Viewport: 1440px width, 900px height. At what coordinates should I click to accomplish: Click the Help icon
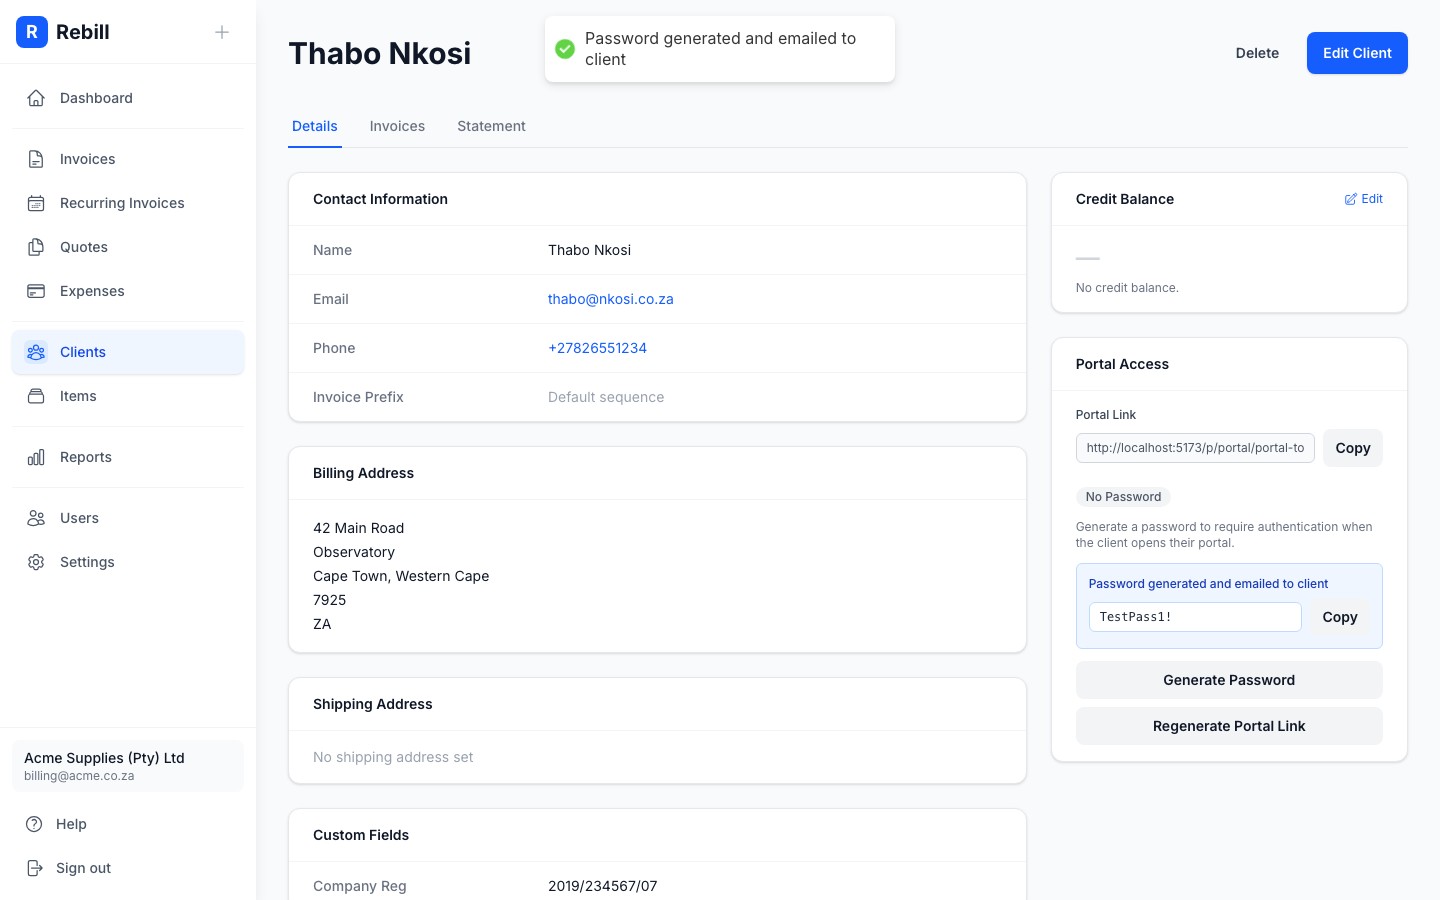click(x=36, y=824)
